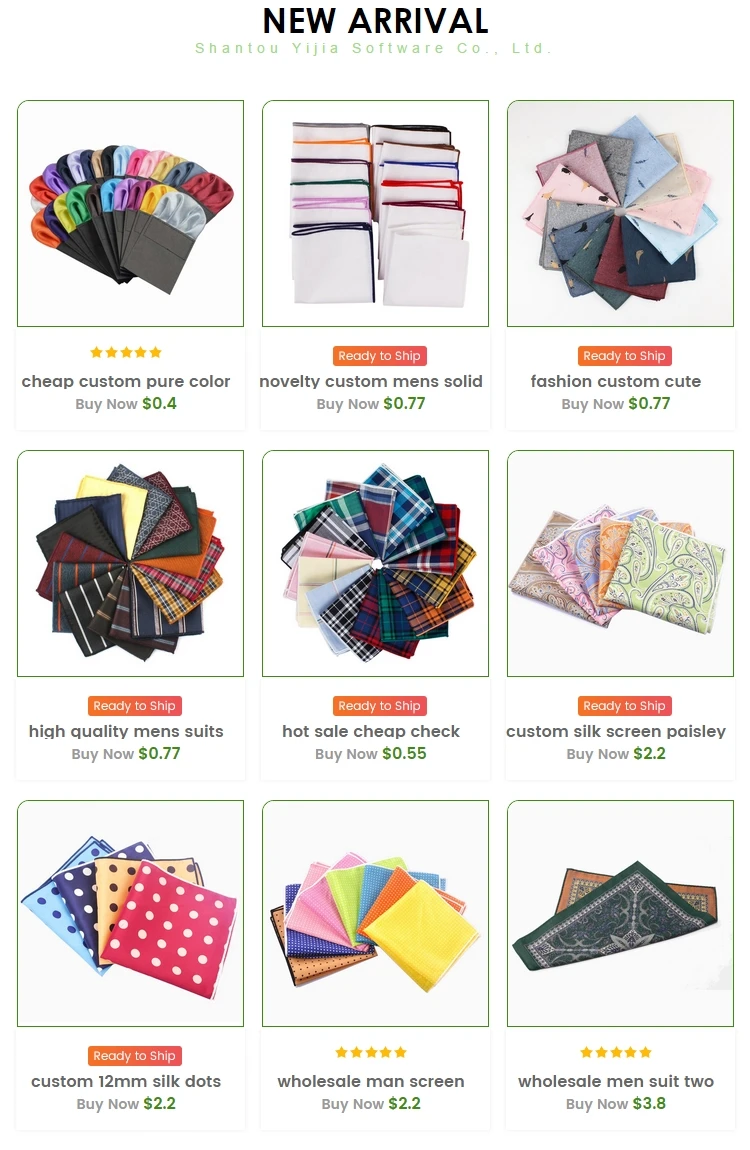This screenshot has width=750, height=1150.
Task: Click Buy Now $3.8 price
Action: 616,1103
